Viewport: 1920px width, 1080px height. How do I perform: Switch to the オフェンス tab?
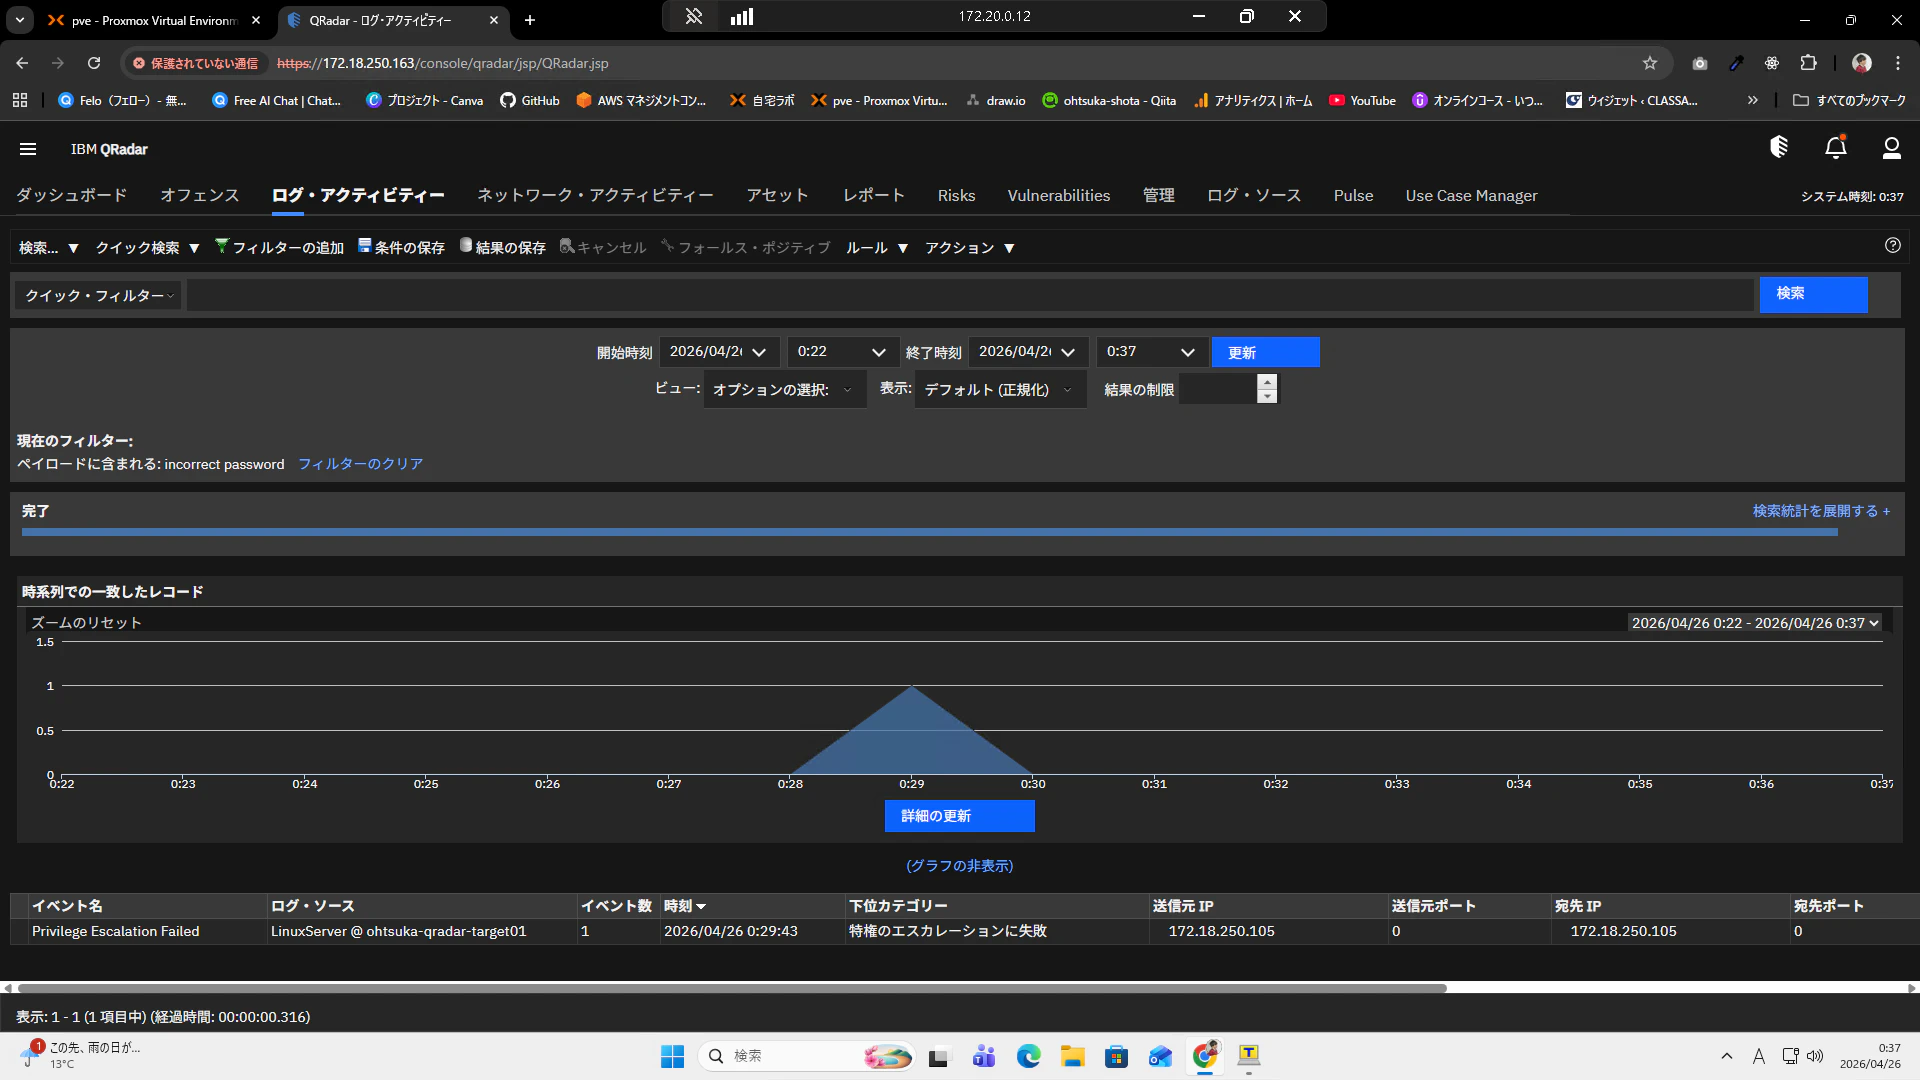click(199, 196)
